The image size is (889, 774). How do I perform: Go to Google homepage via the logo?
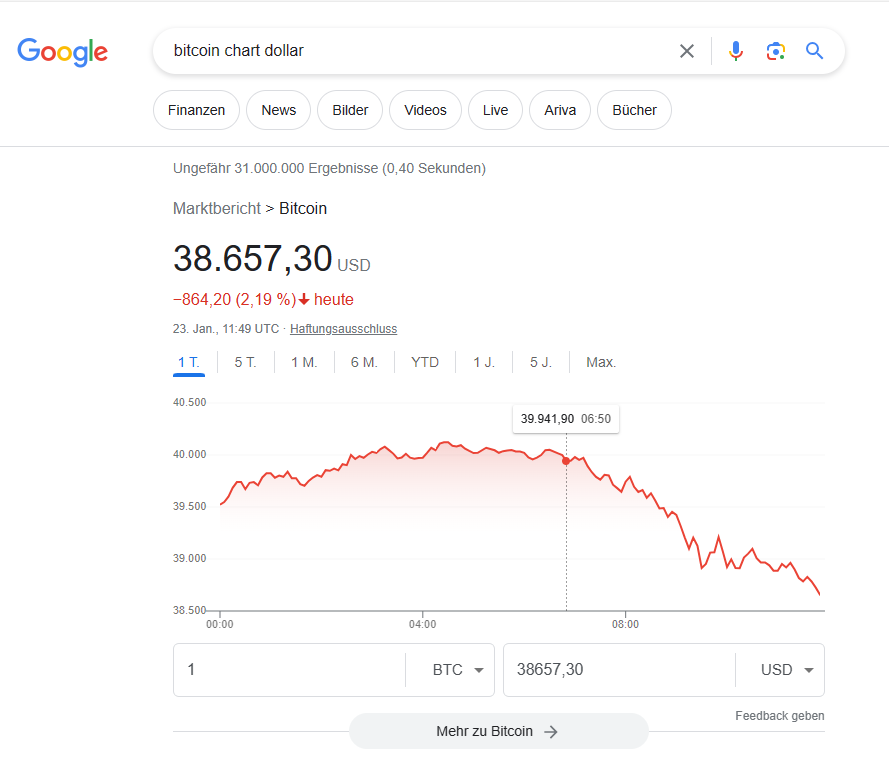point(62,52)
